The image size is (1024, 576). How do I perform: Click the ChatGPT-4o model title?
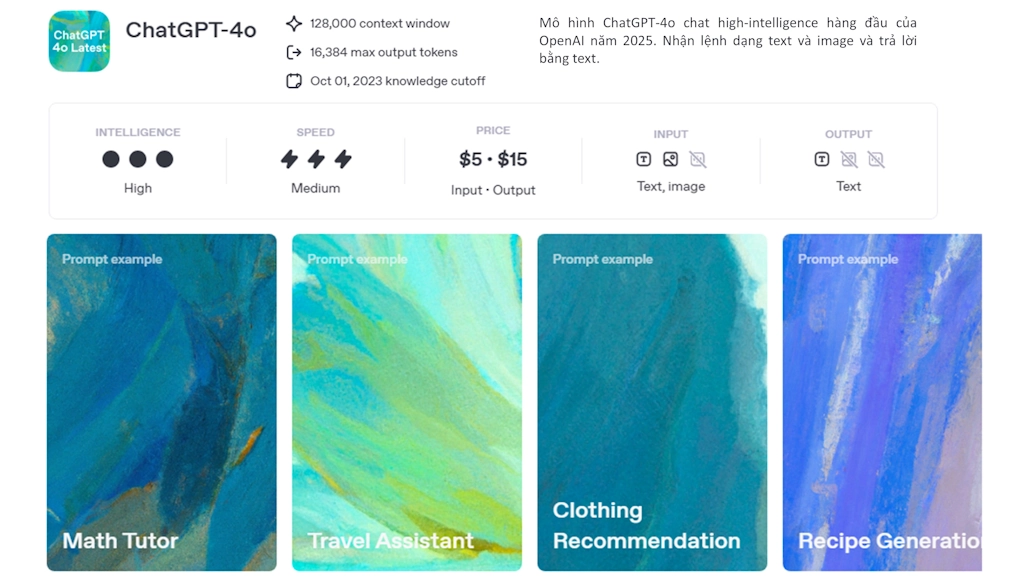coord(191,30)
